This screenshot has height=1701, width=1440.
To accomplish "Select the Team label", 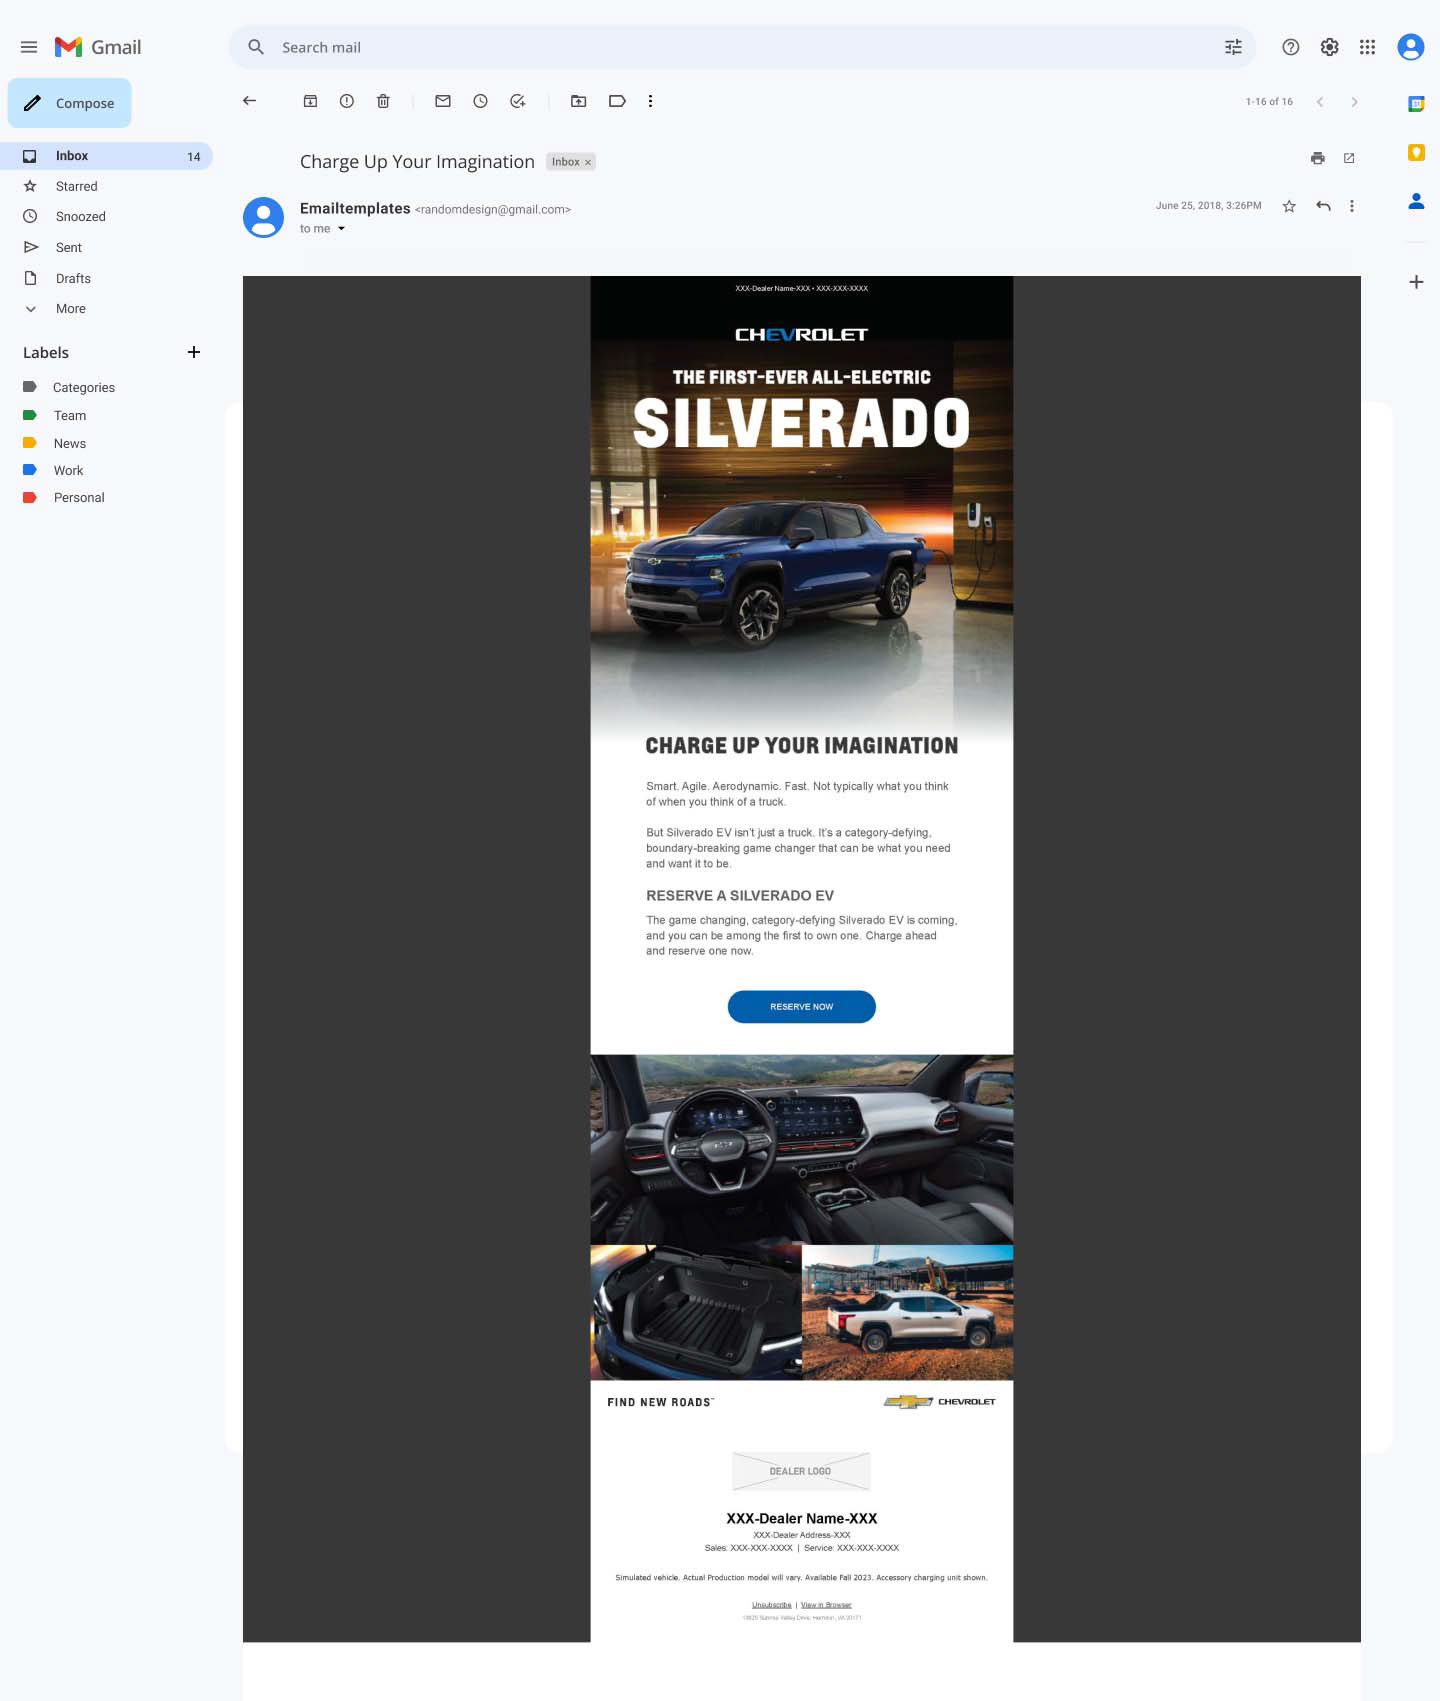I will coord(70,415).
